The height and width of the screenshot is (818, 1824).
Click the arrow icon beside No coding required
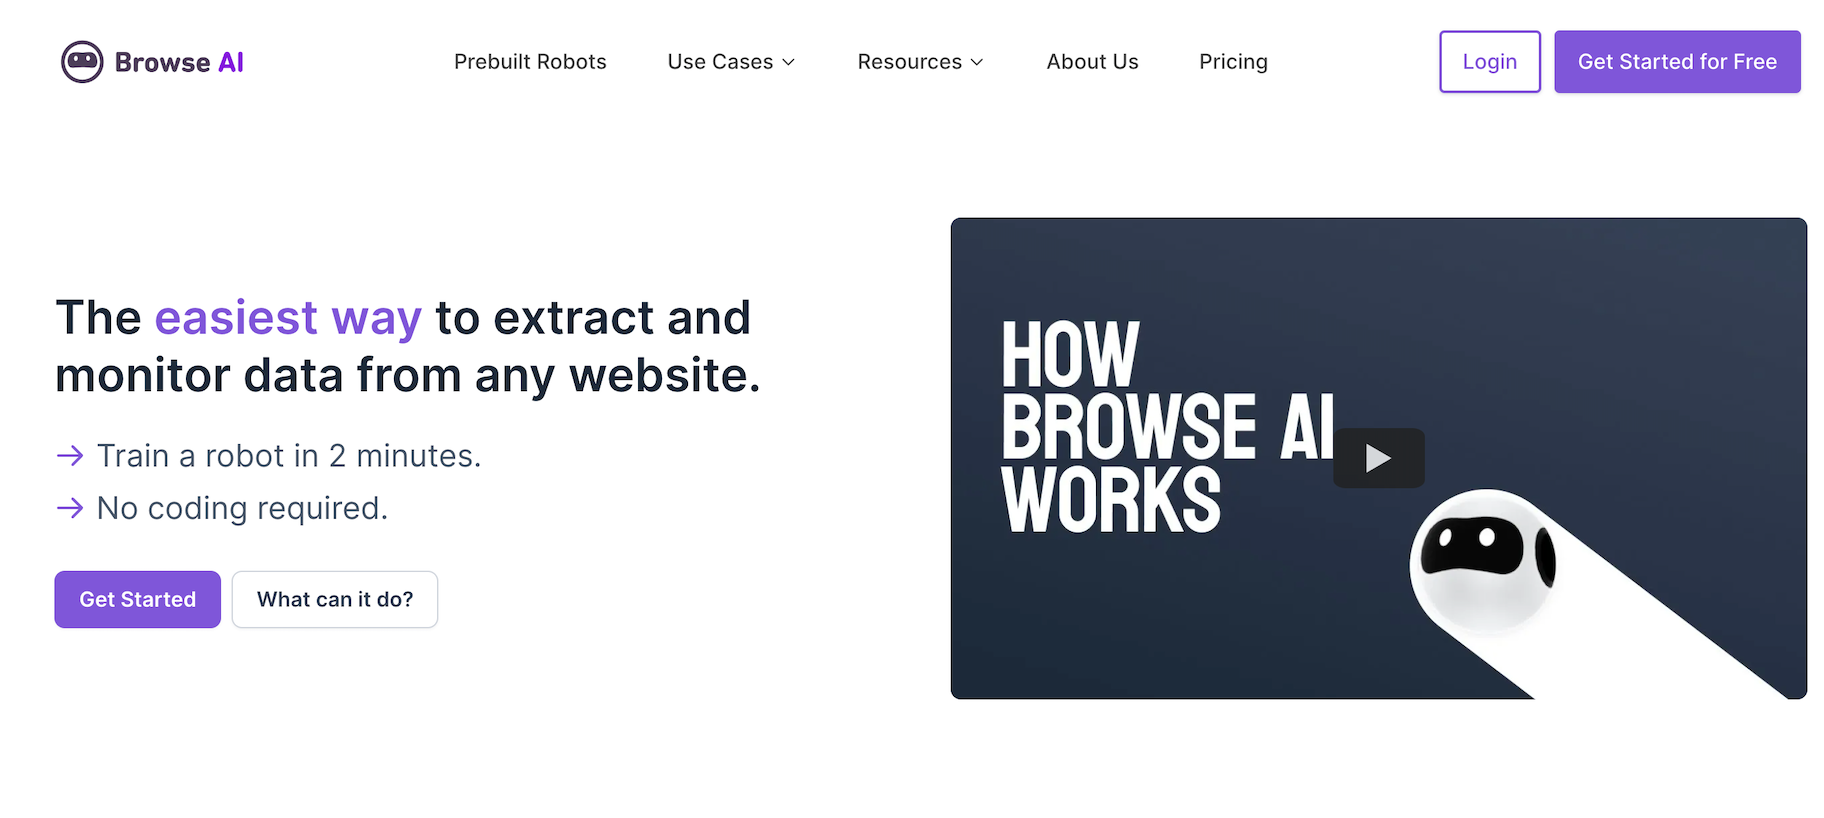coord(70,508)
